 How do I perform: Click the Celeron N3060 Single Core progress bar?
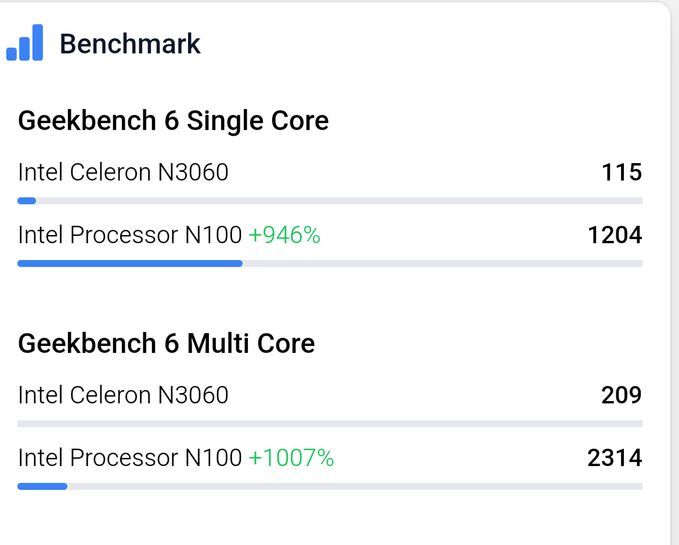[x=330, y=201]
